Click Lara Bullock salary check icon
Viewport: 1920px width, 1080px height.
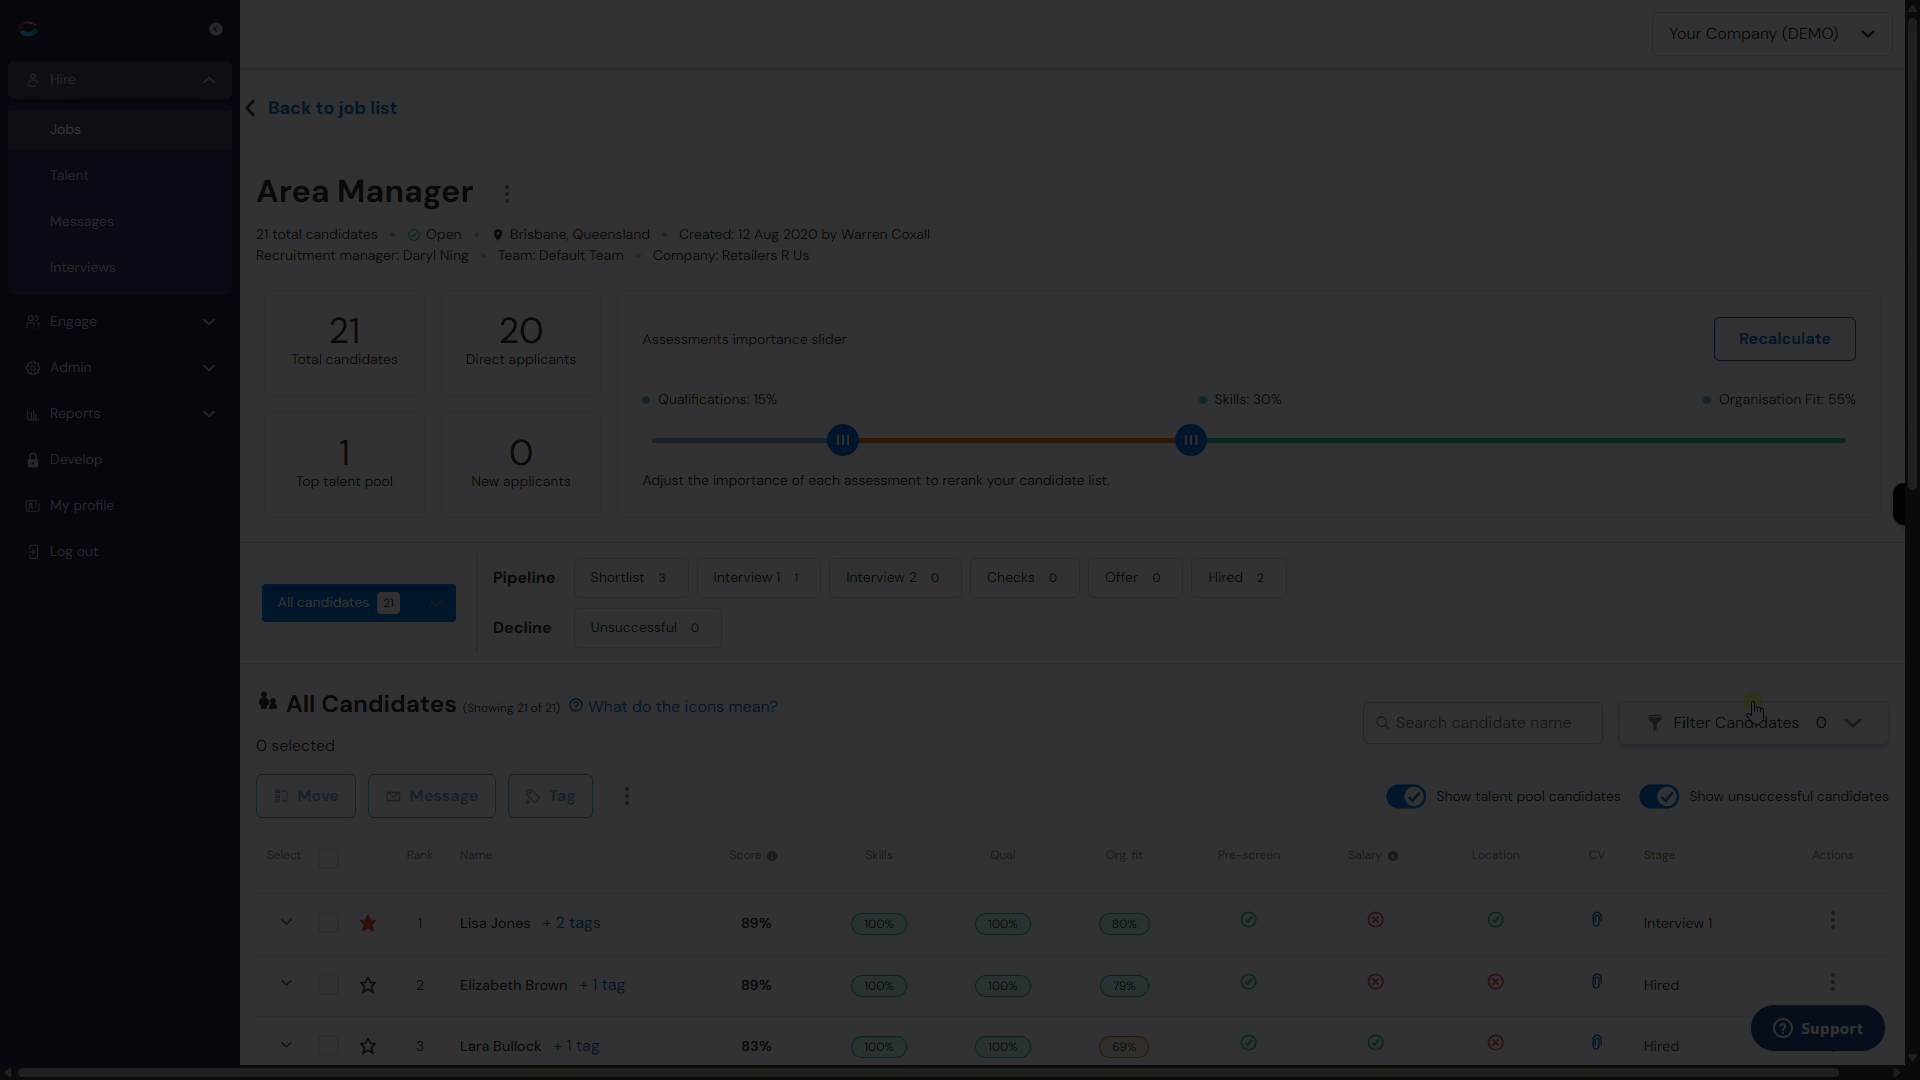pyautogui.click(x=1376, y=1043)
